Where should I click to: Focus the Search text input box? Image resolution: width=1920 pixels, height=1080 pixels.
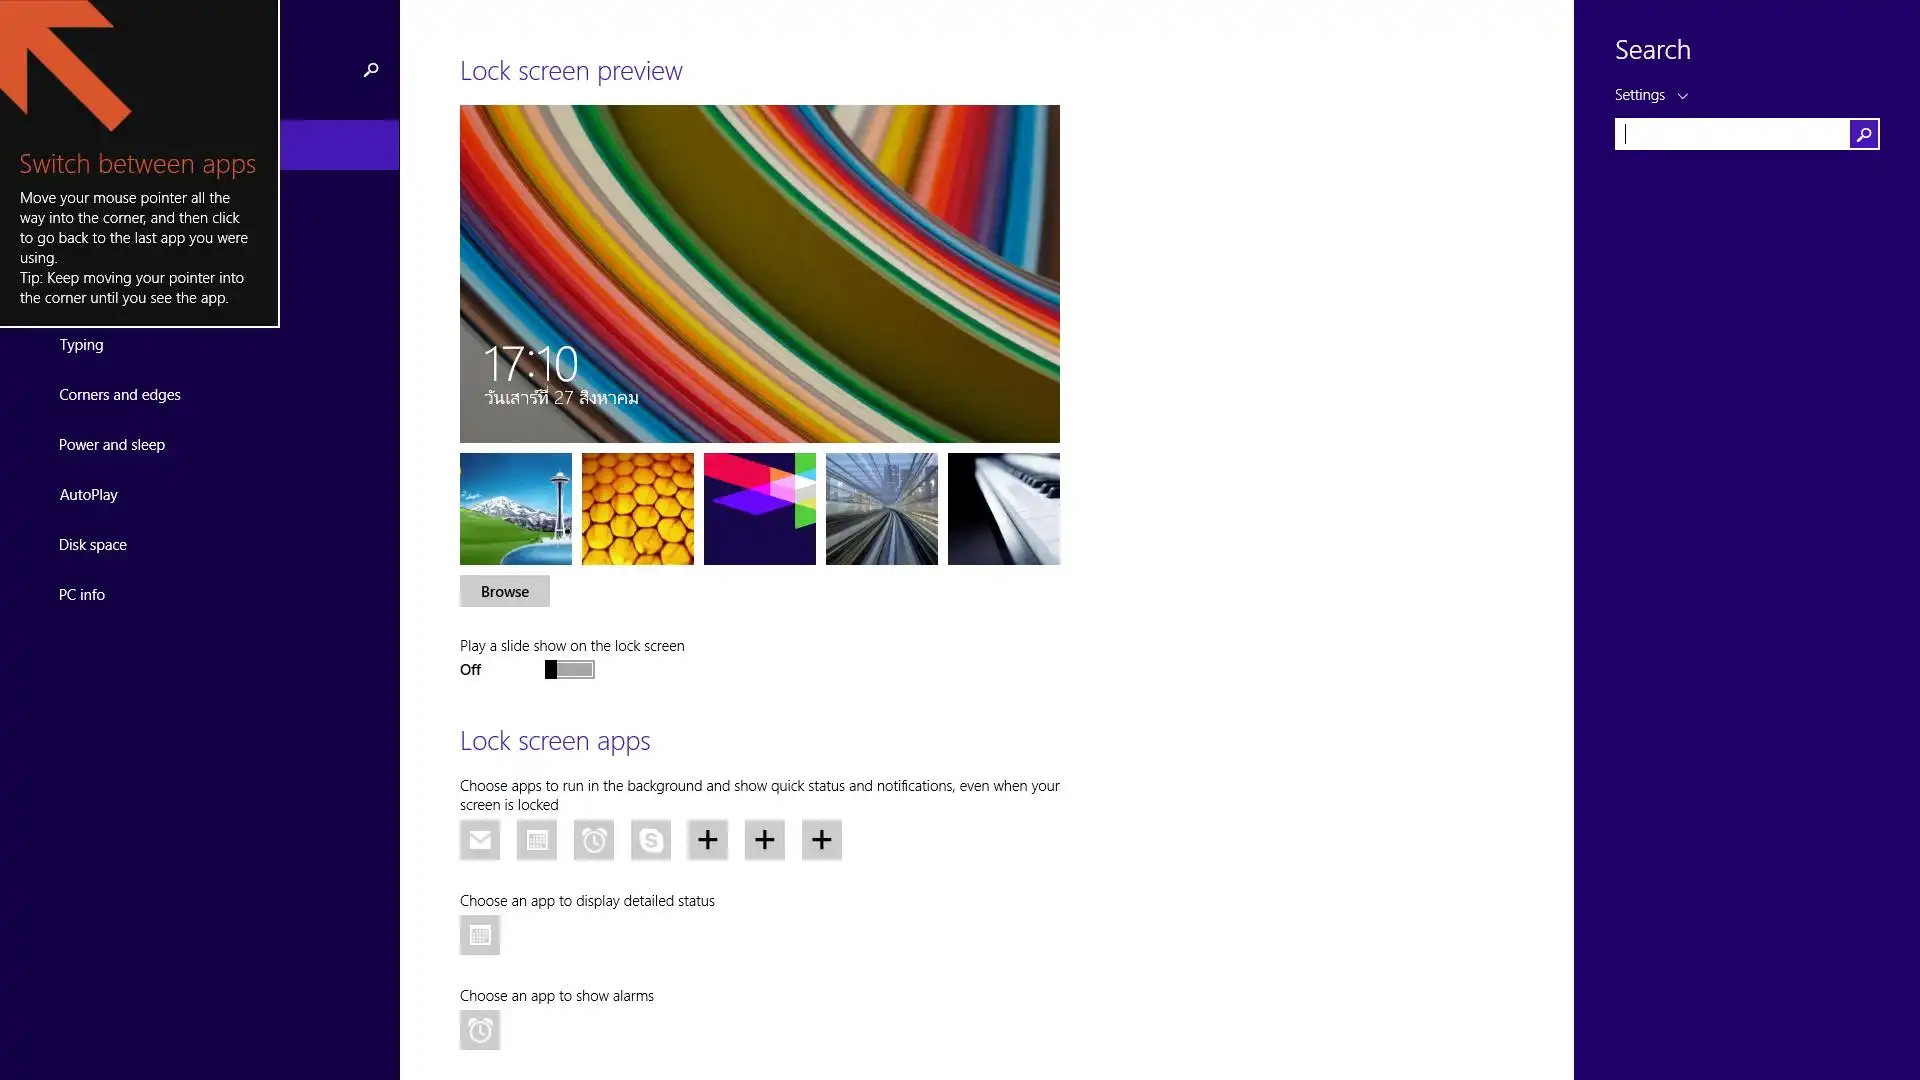click(1732, 134)
